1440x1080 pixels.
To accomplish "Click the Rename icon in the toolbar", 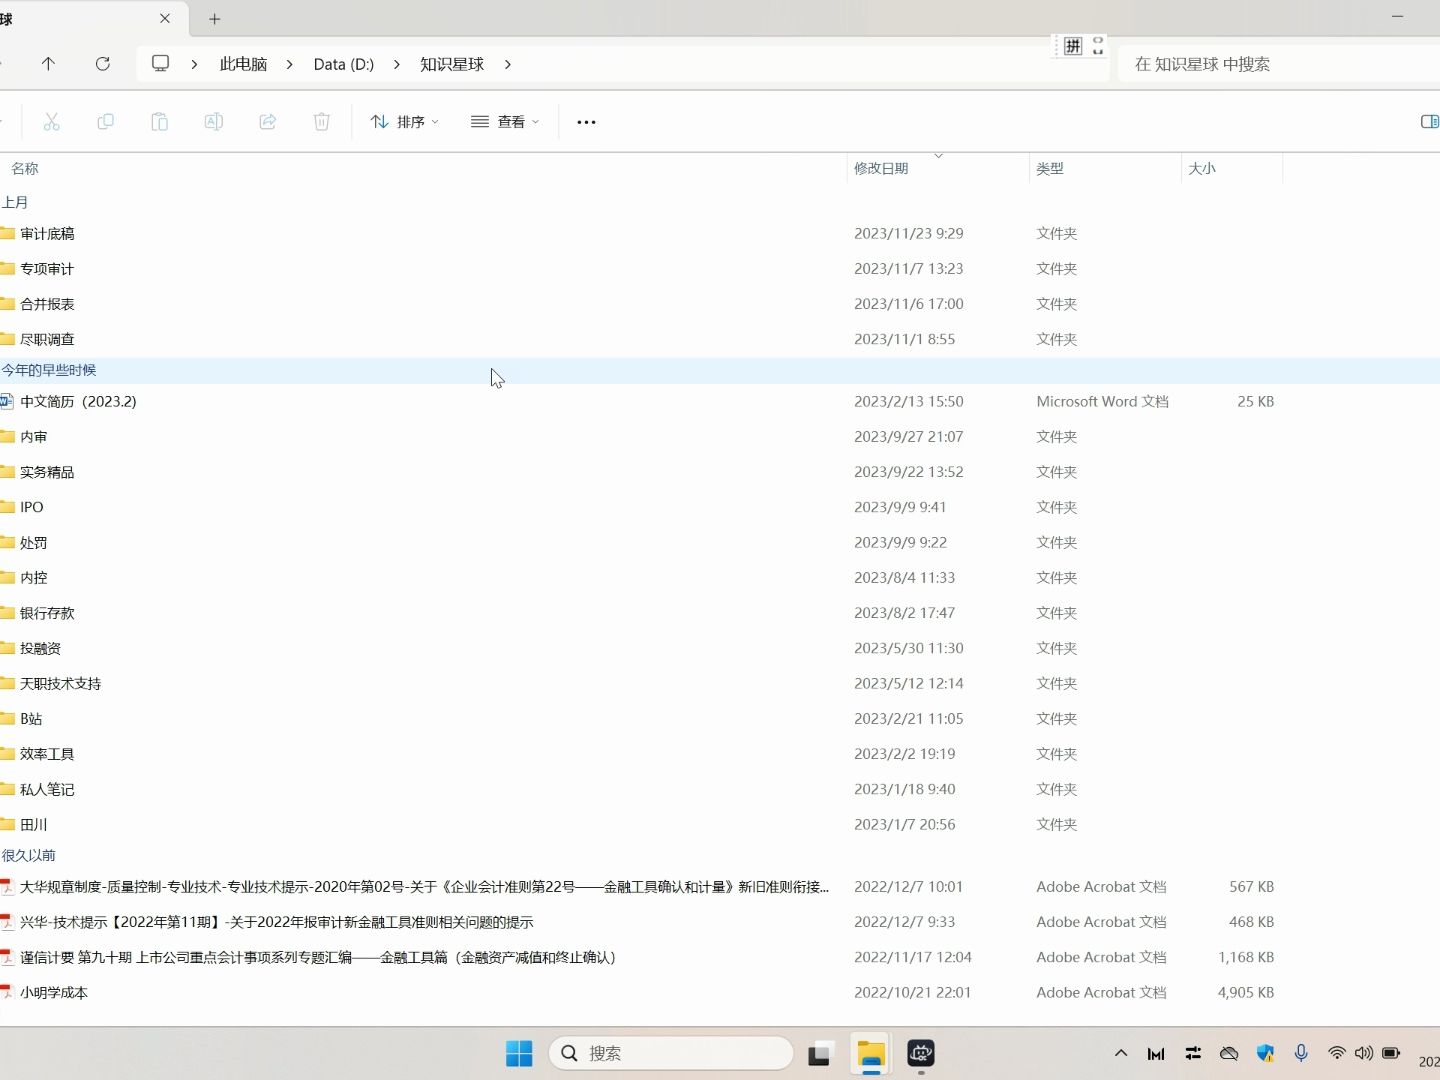I will tap(213, 122).
